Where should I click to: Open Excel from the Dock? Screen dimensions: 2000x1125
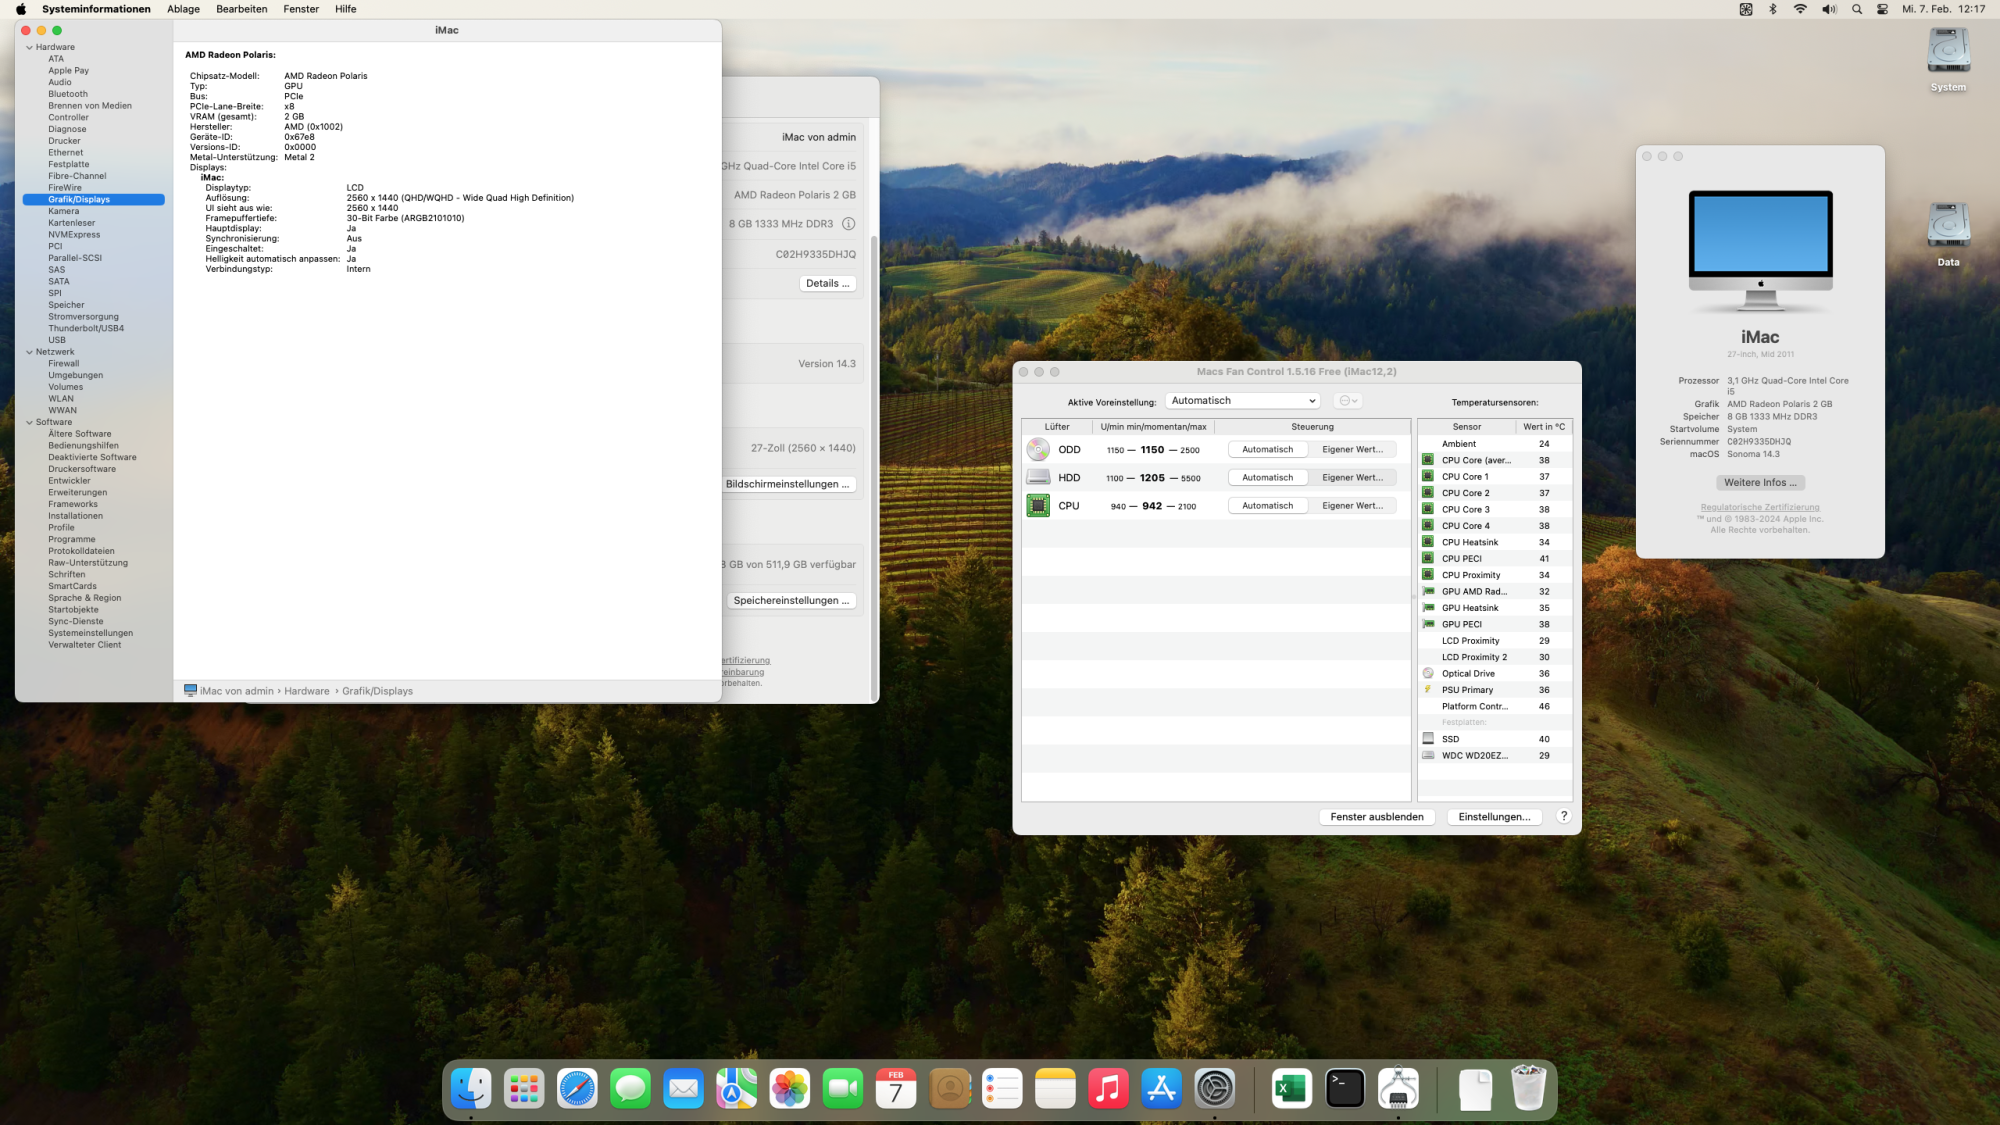(1291, 1088)
